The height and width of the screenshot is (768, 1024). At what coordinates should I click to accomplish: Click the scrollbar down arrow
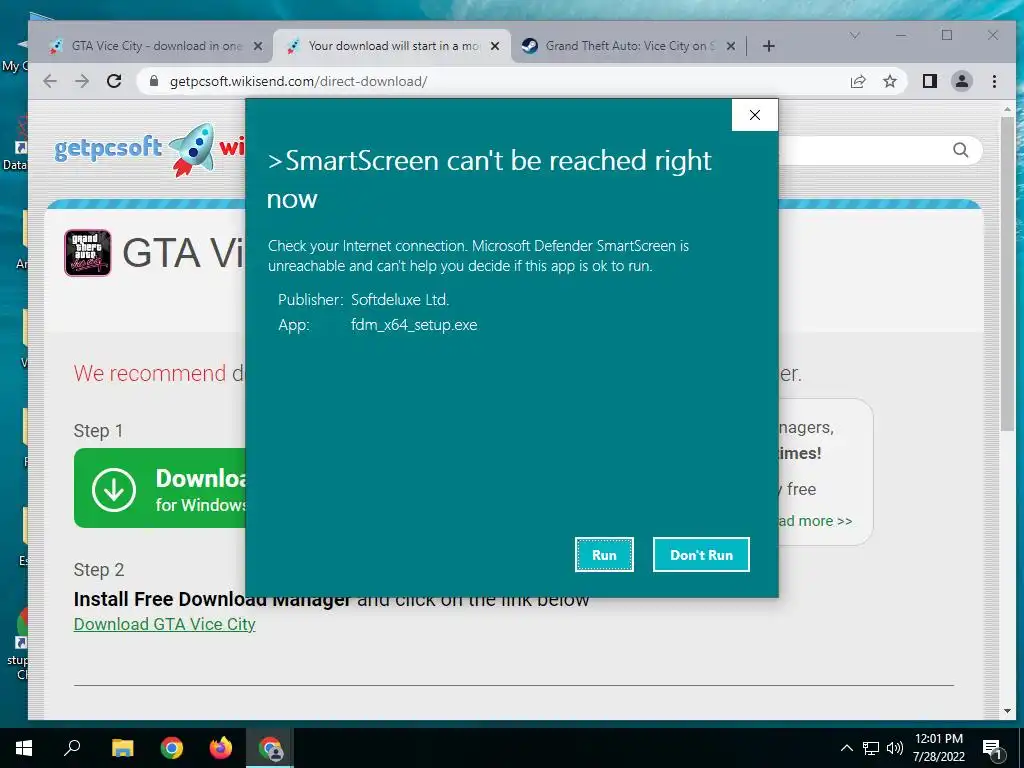tap(1007, 711)
